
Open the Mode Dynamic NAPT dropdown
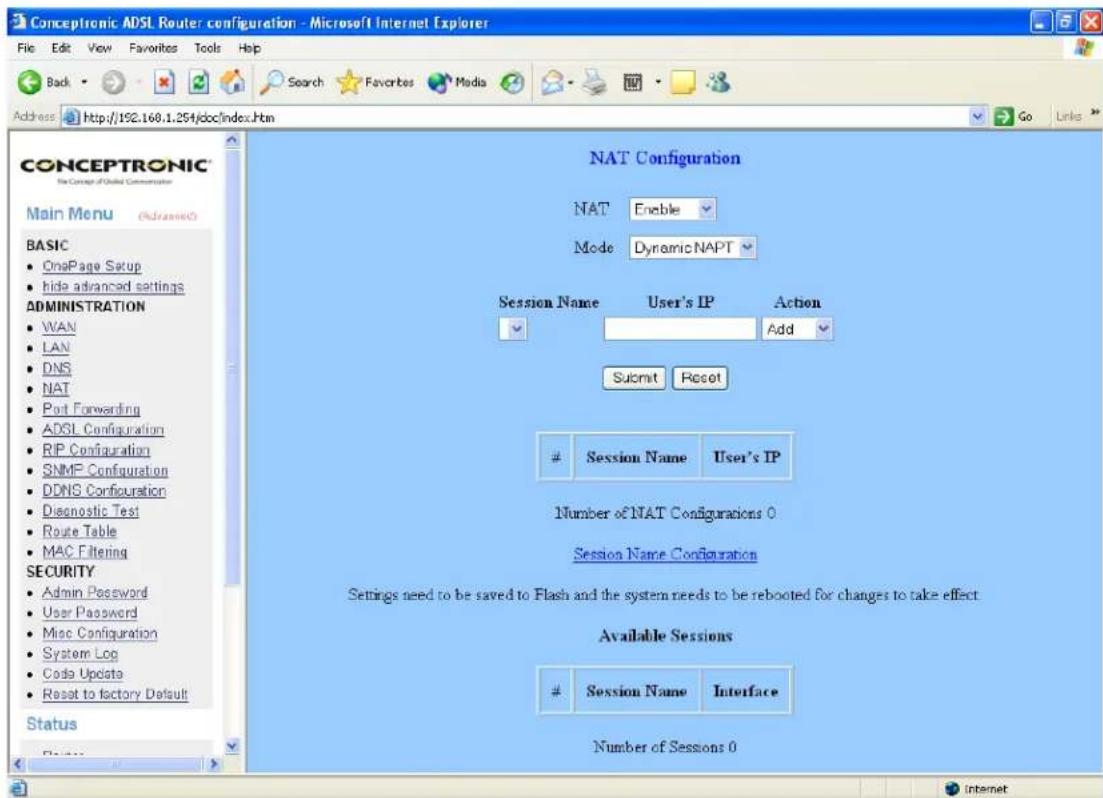(747, 248)
